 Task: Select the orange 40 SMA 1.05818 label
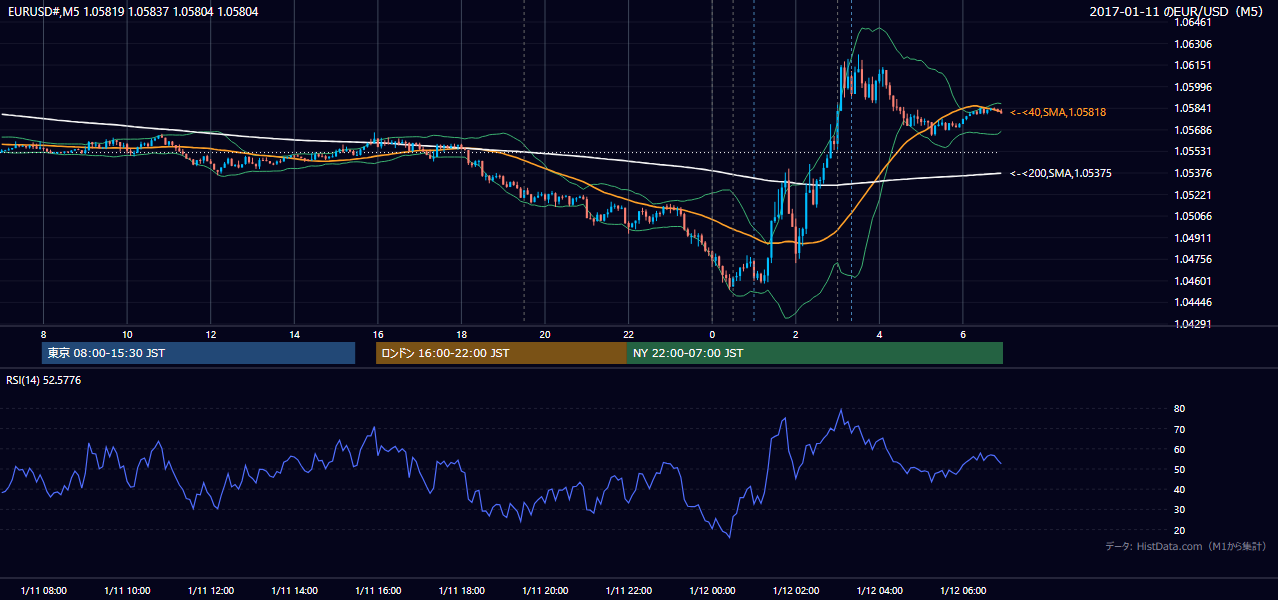pyautogui.click(x=1058, y=112)
